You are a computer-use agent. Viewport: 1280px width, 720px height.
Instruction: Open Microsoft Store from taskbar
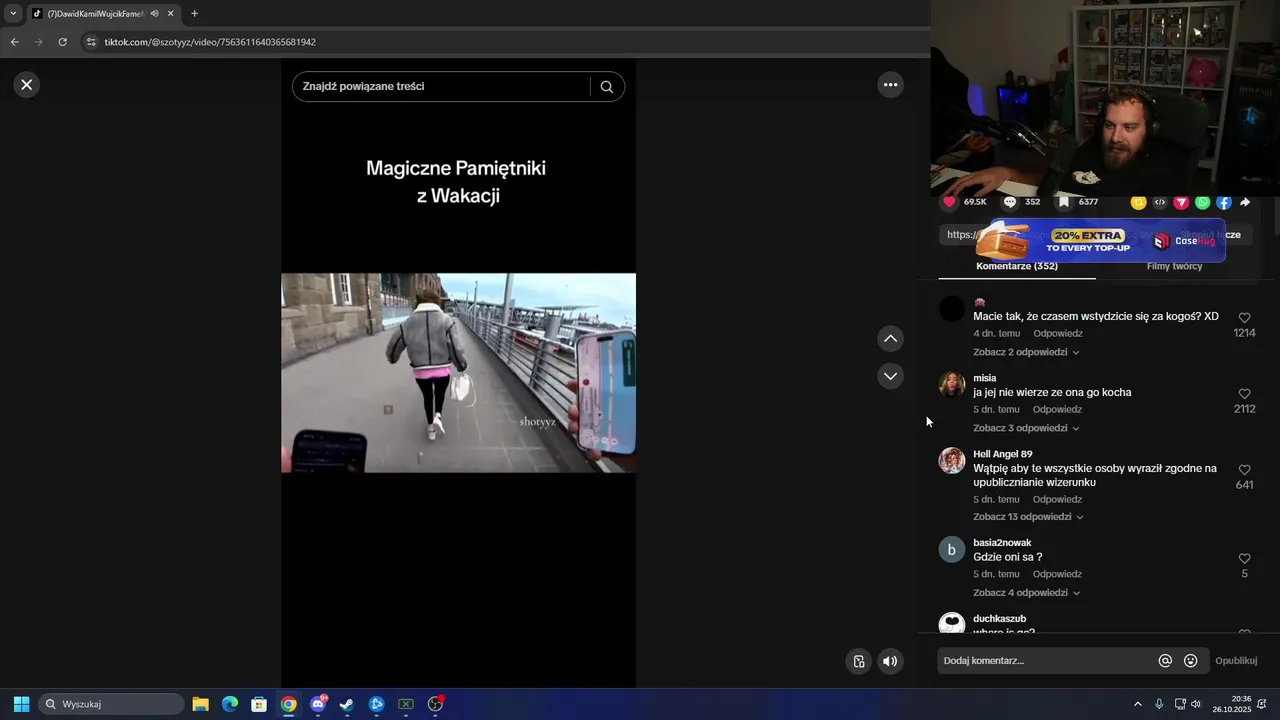click(x=259, y=704)
